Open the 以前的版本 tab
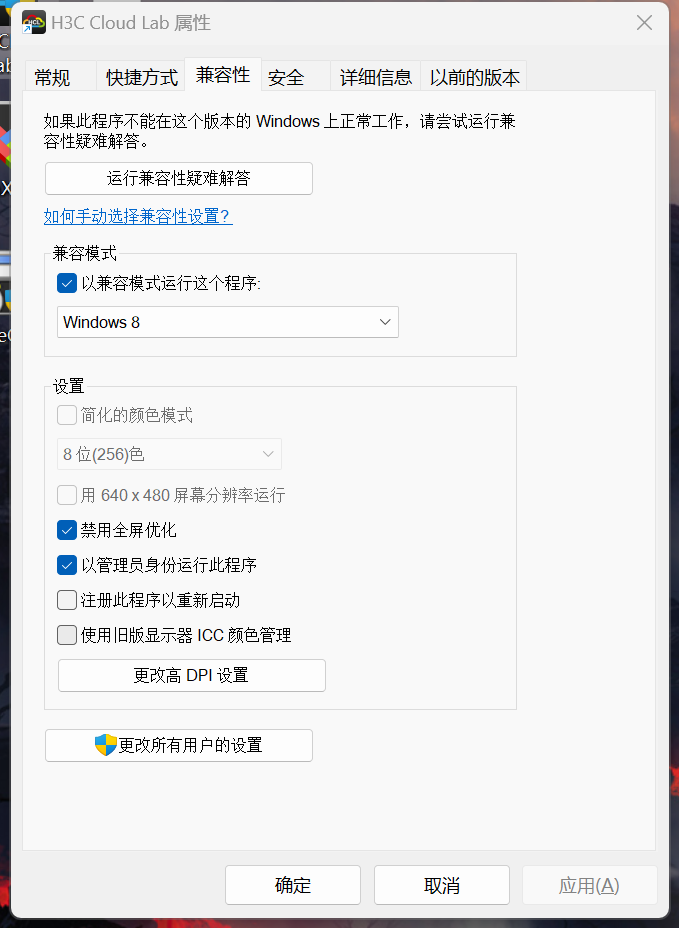The width and height of the screenshot is (679, 928). coord(475,78)
